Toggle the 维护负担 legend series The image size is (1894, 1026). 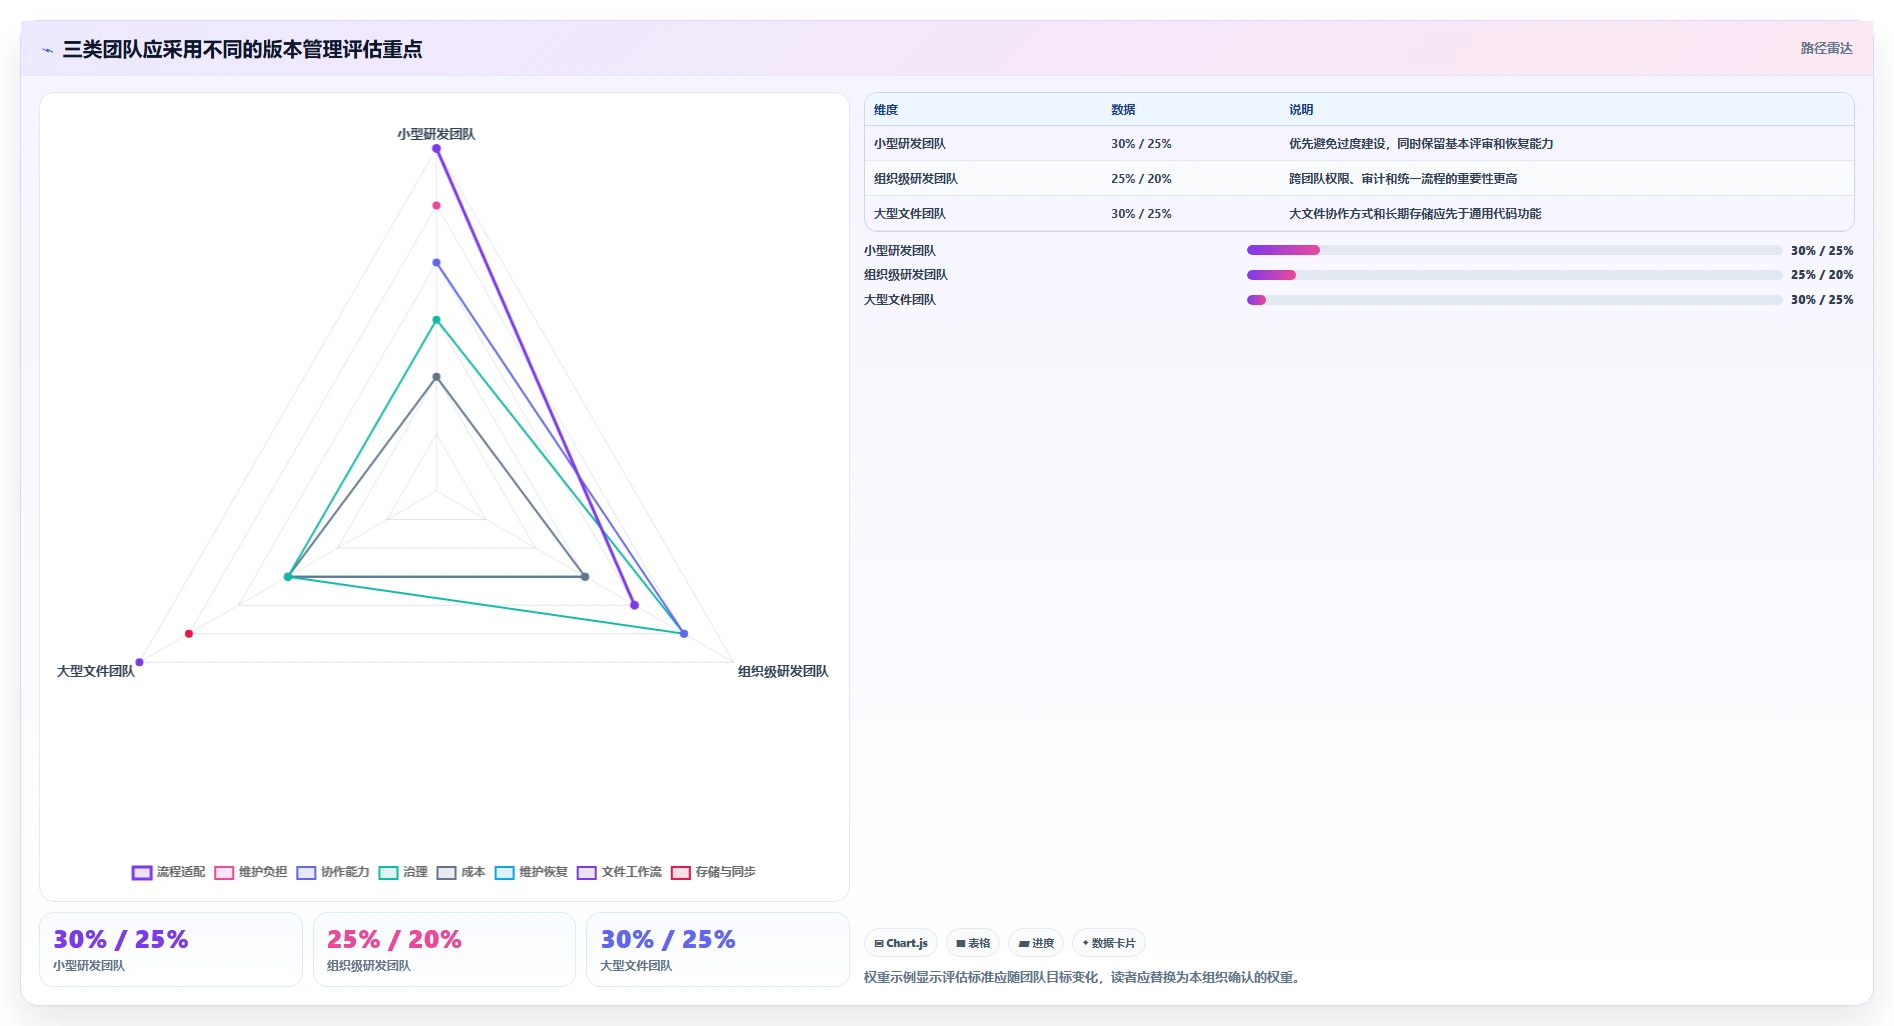tap(251, 872)
